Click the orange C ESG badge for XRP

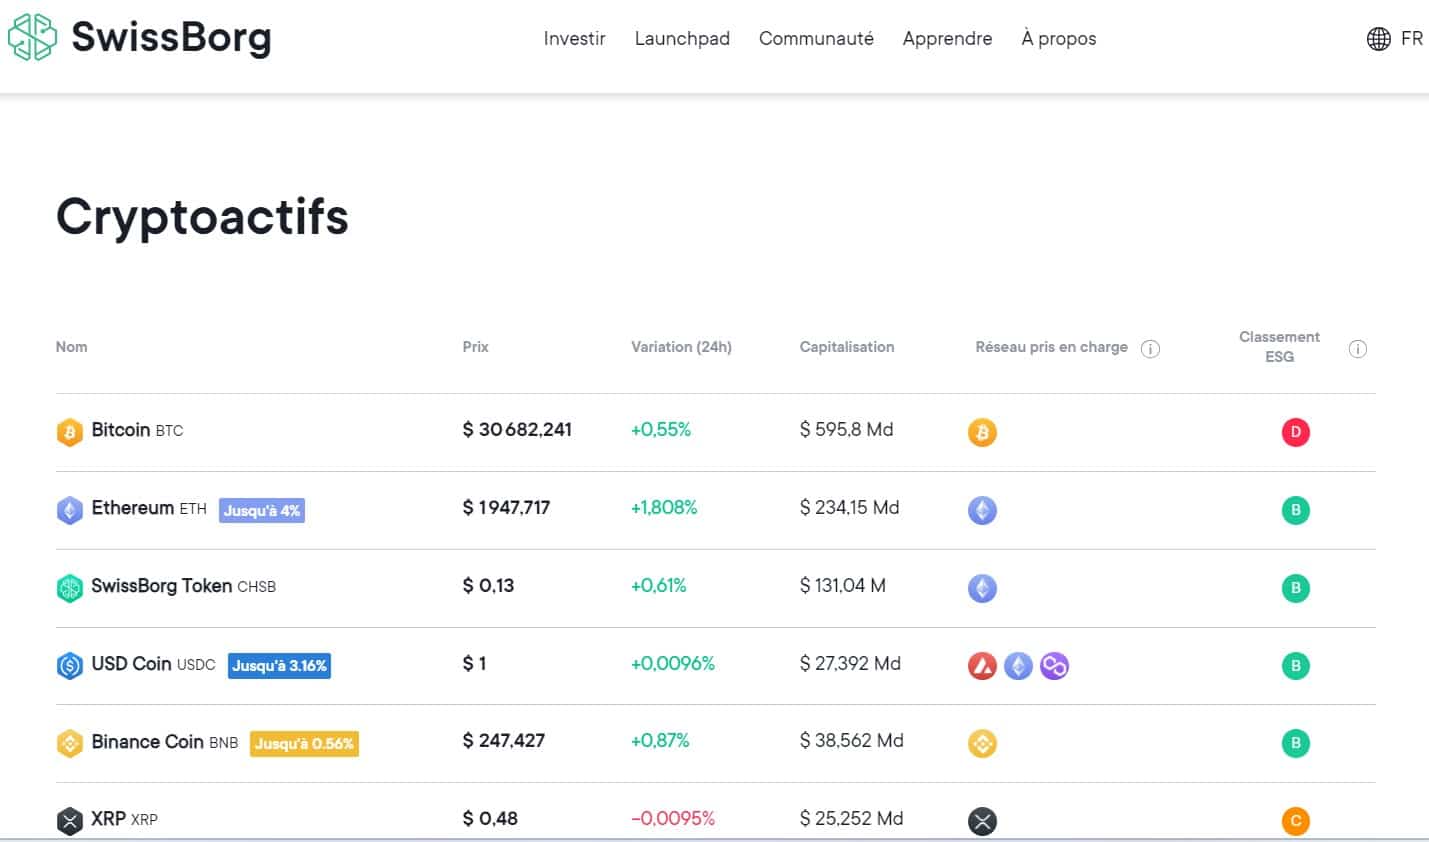(1295, 821)
